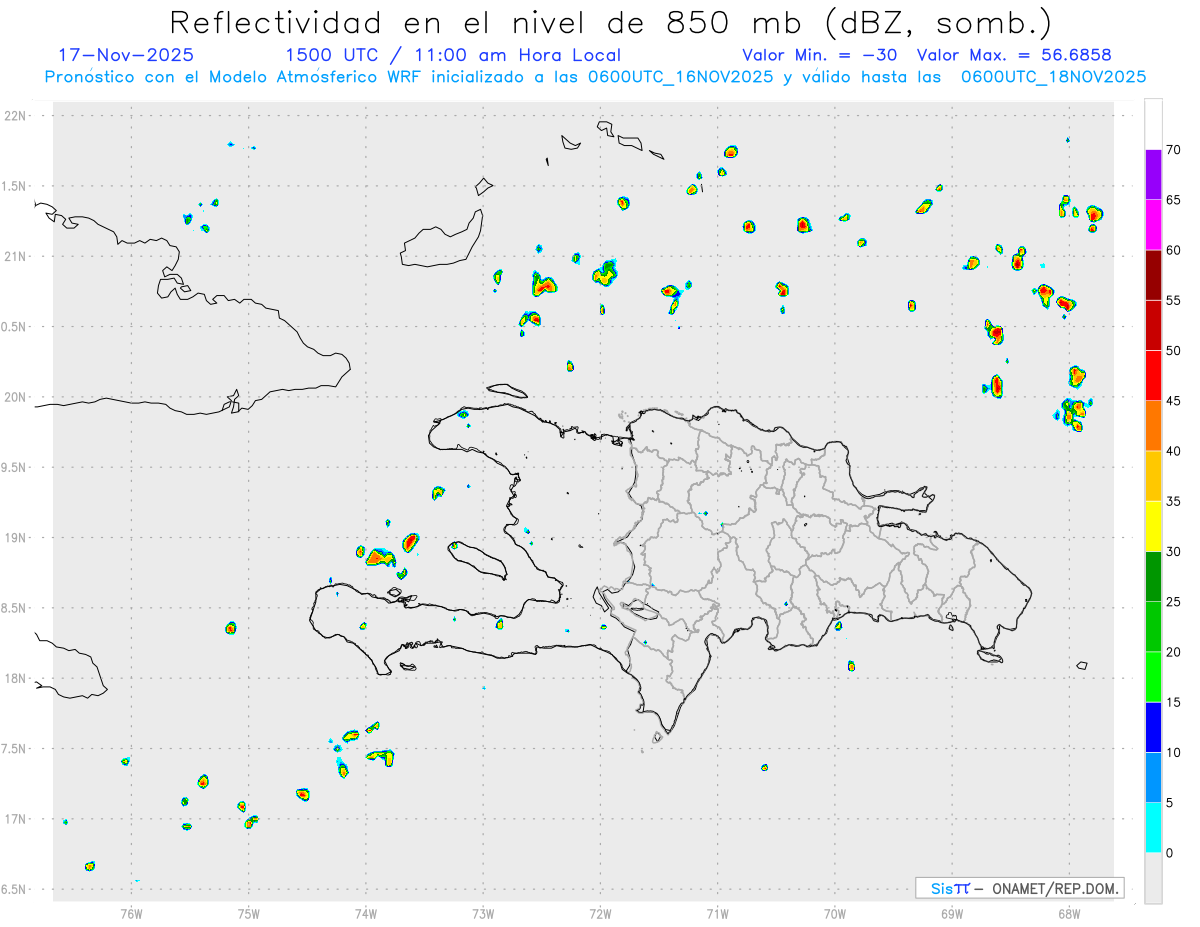The height and width of the screenshot is (927, 1200).
Task: Select the yellow 30-35 dBZ colorbar segment
Action: coord(1153,527)
